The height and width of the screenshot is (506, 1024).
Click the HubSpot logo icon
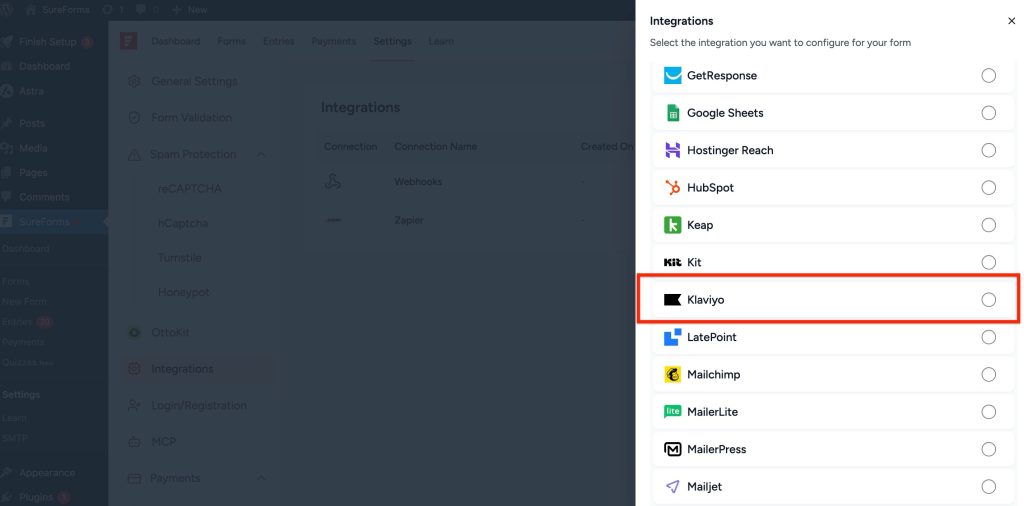click(673, 188)
